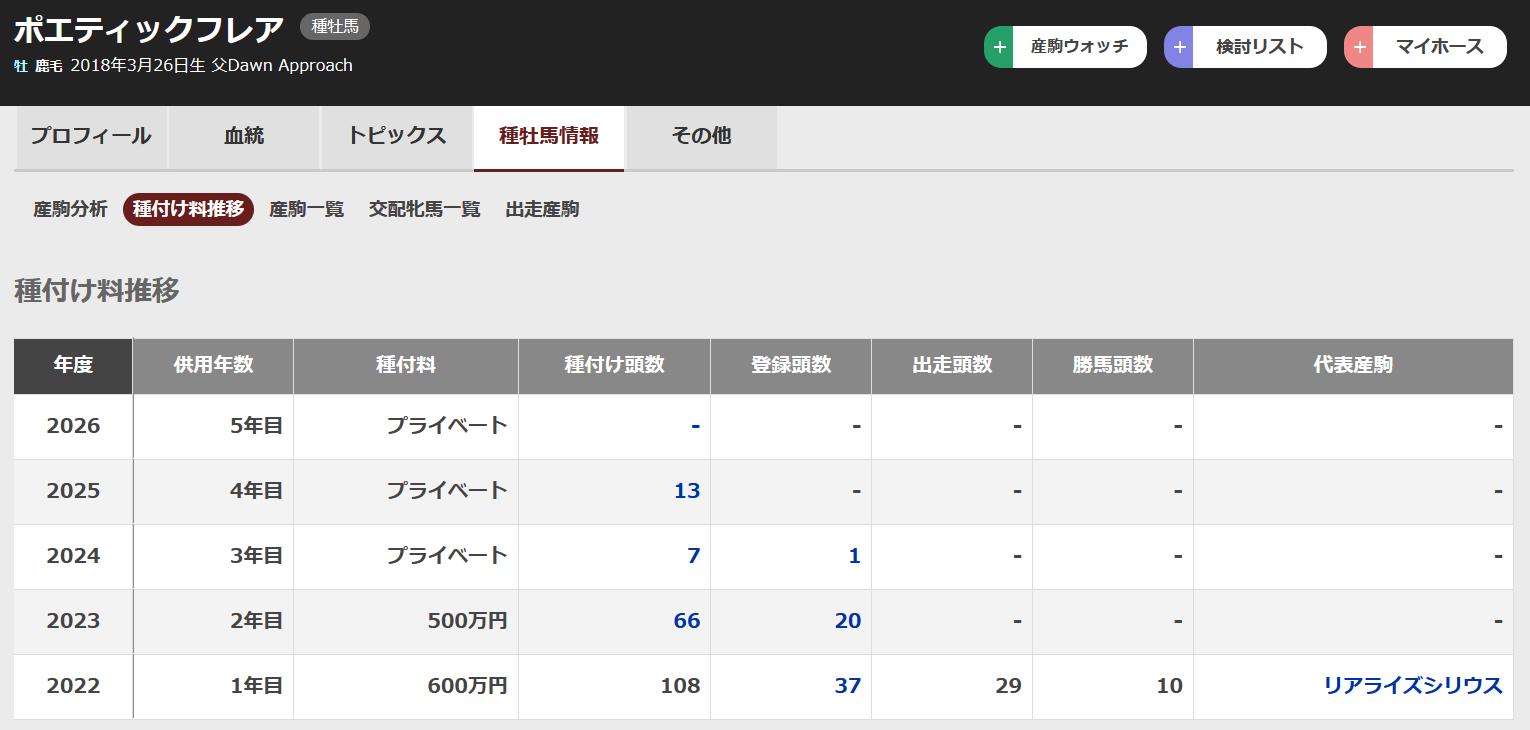Viewport: 1530px width, 730px height.
Task: Click representative offspring リアライズシリウス link
Action: [x=1412, y=686]
